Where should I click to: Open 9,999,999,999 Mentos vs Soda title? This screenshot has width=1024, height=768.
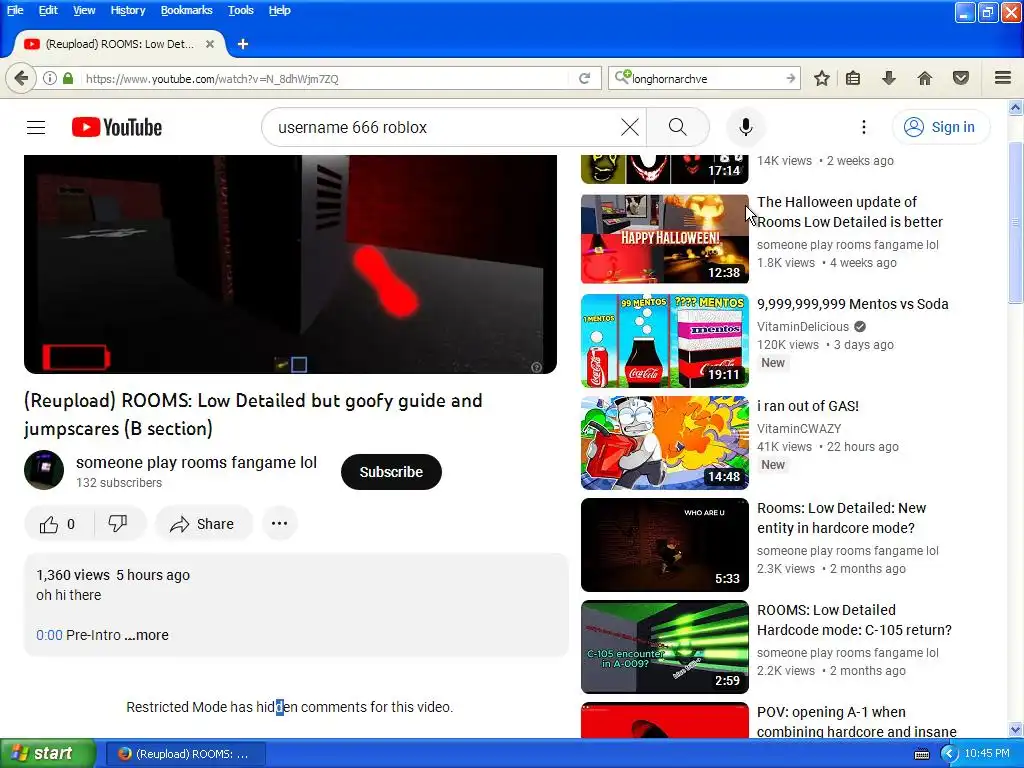click(x=852, y=304)
